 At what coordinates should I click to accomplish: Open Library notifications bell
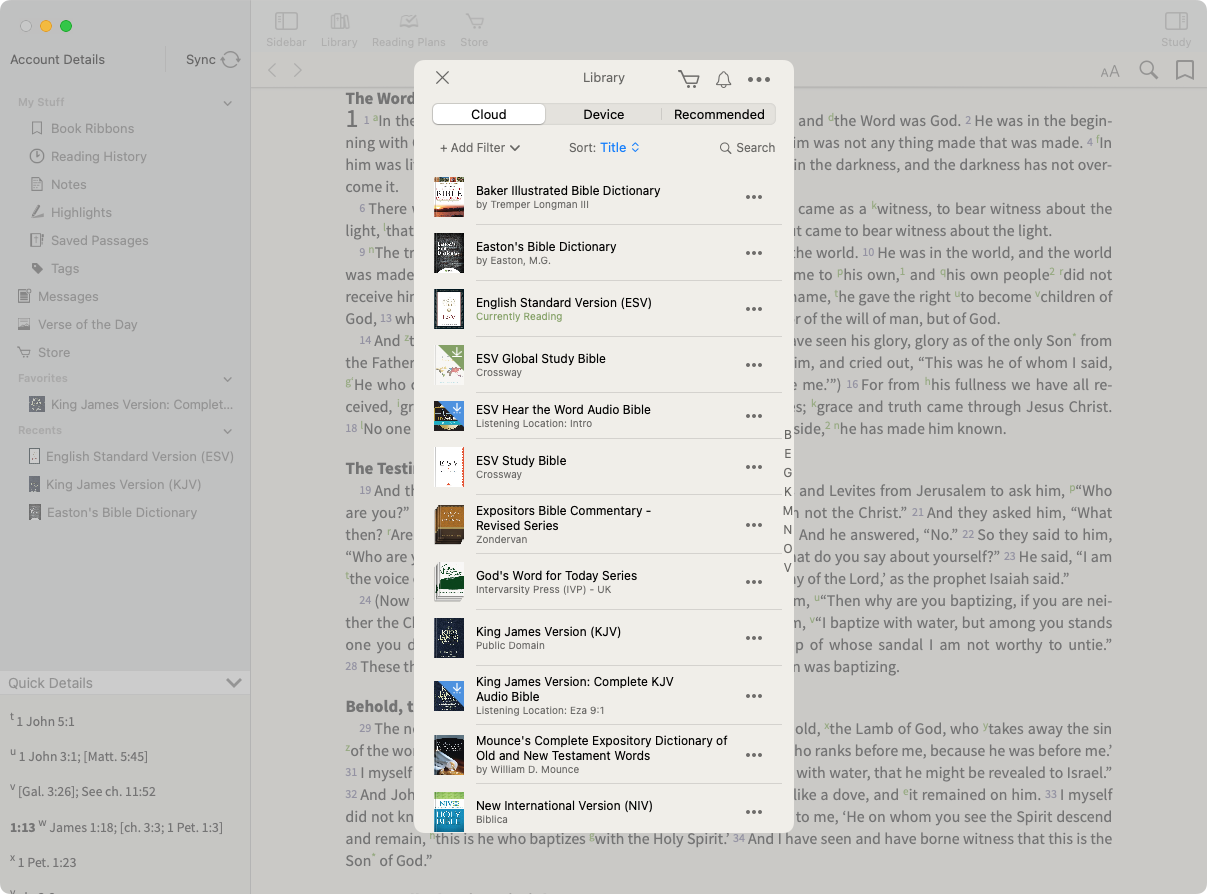pyautogui.click(x=723, y=79)
